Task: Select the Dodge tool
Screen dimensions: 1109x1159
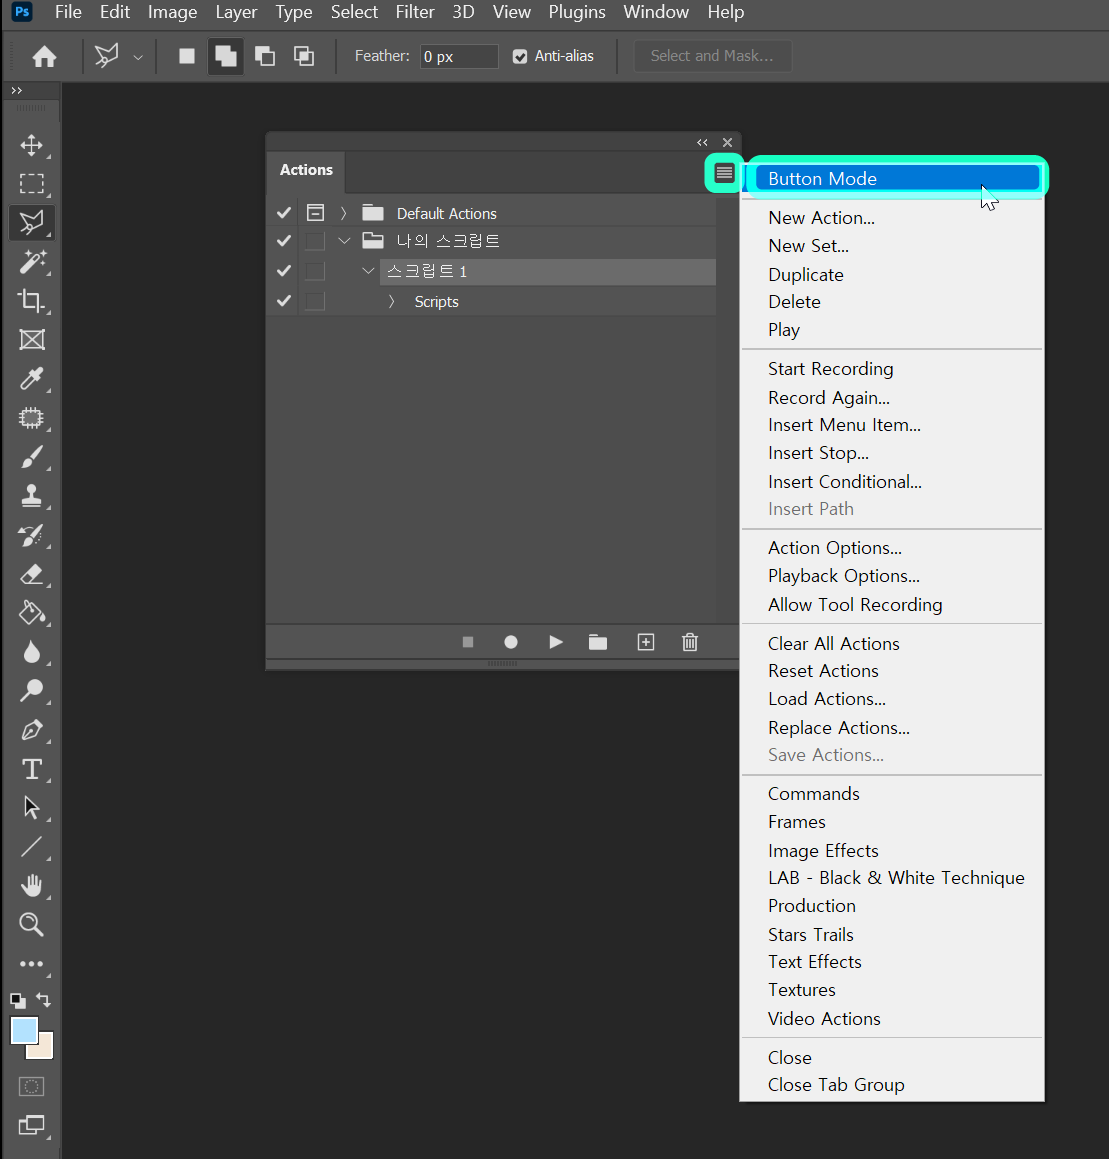Action: [31, 691]
